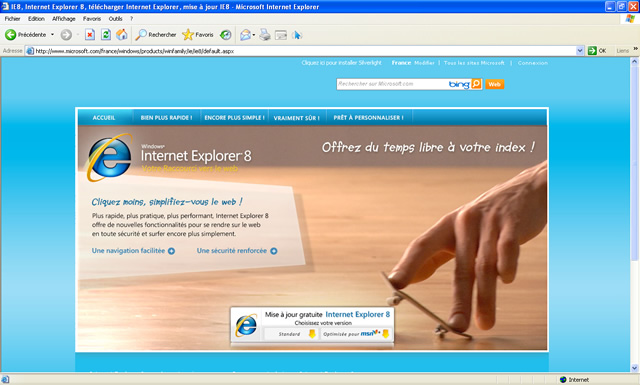
Task: Click the IE icon in title bar
Action: (5, 7)
